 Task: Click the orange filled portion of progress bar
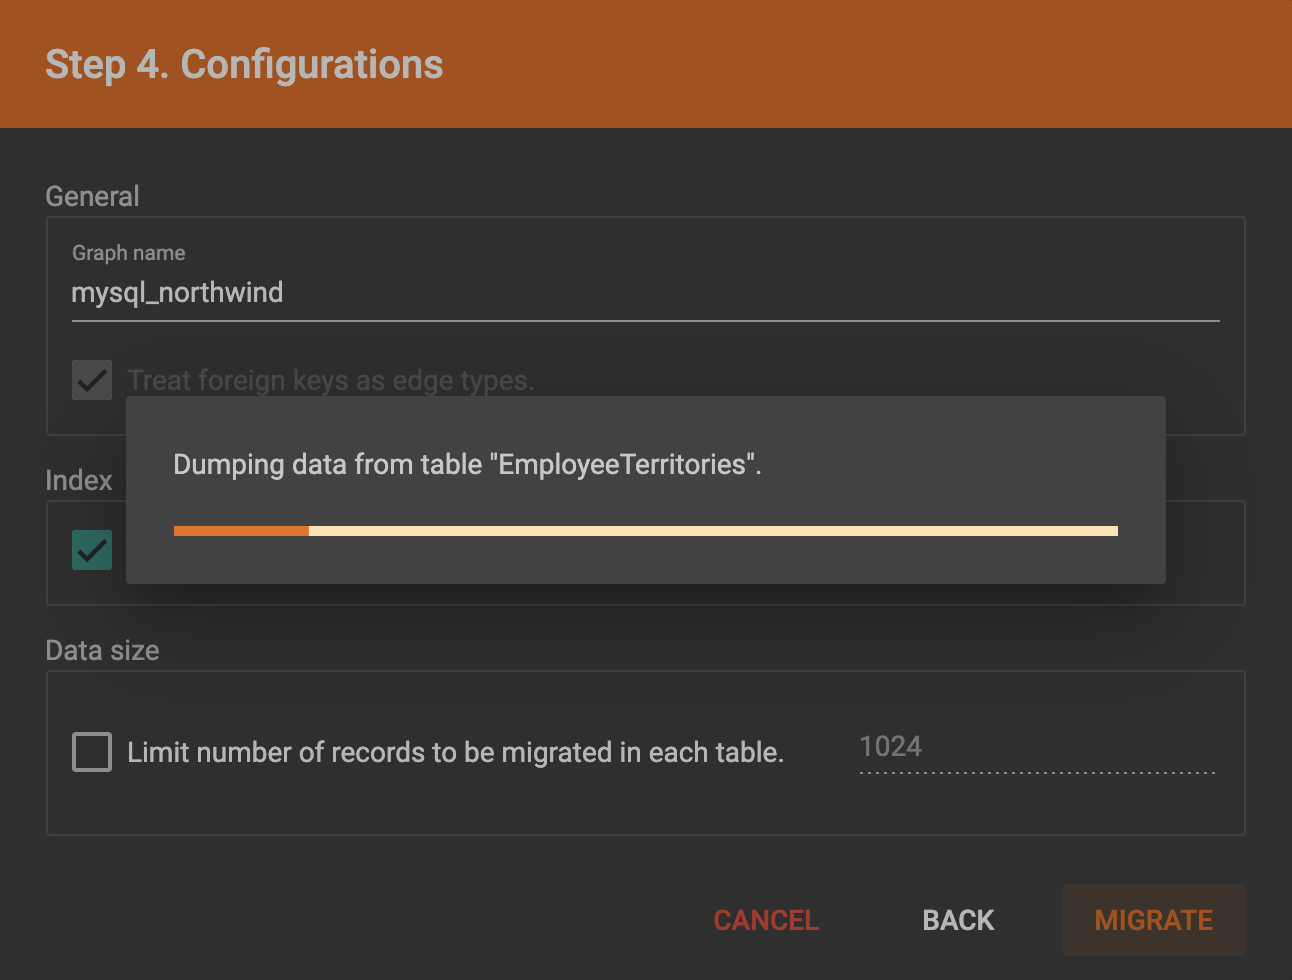[240, 530]
